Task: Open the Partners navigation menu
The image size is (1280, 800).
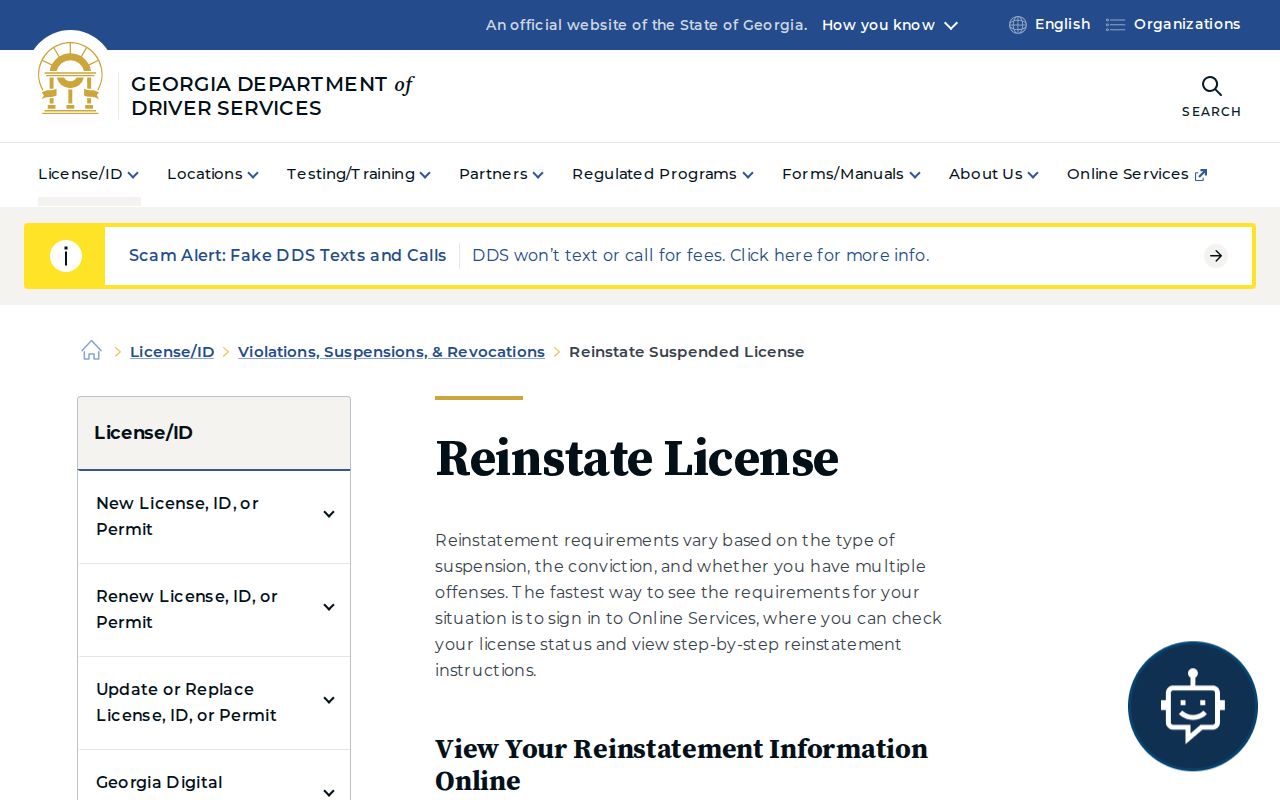Action: (x=502, y=174)
